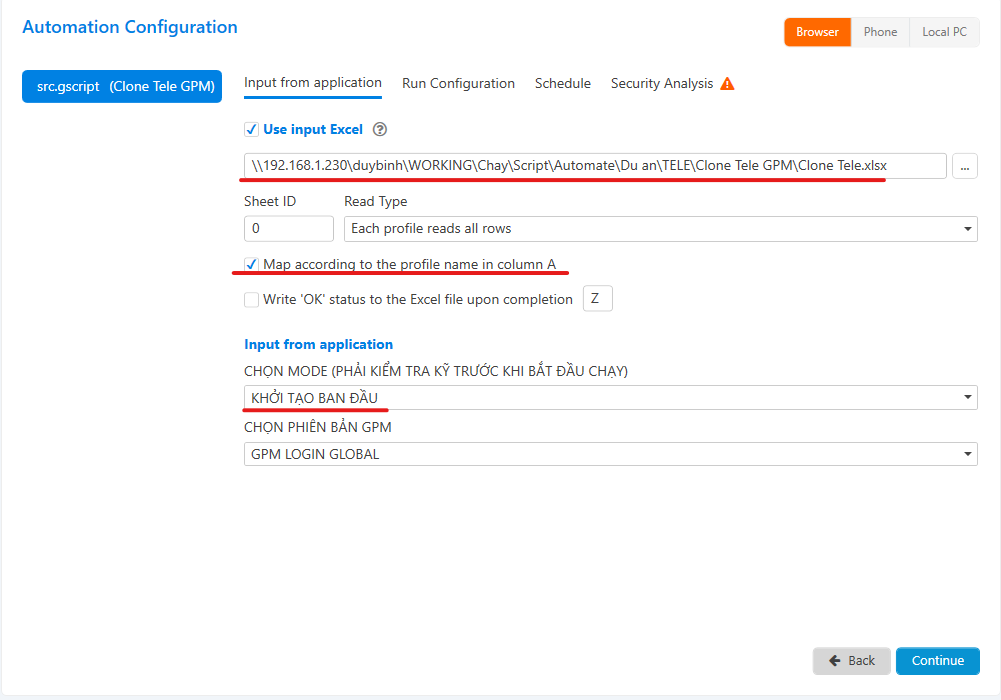Uncheck the Use input Excel checkbox
1001x700 pixels.
[x=251, y=130]
